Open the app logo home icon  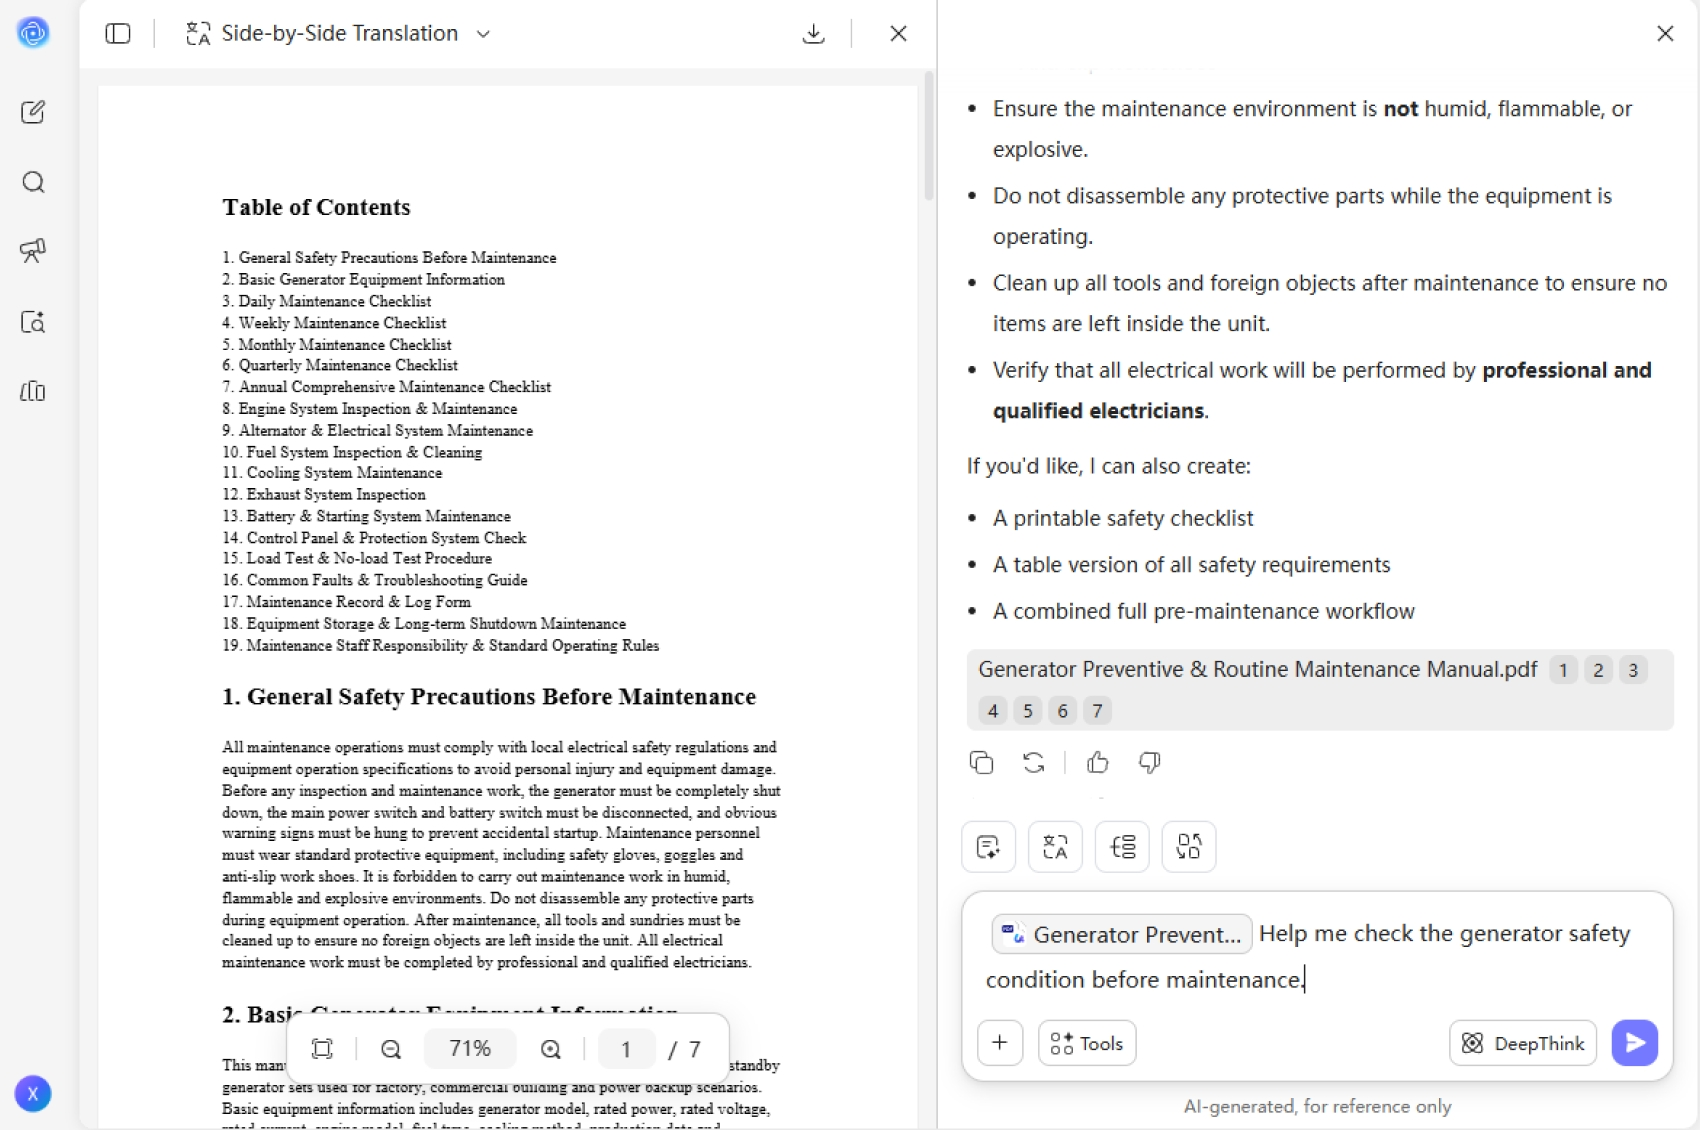(33, 33)
